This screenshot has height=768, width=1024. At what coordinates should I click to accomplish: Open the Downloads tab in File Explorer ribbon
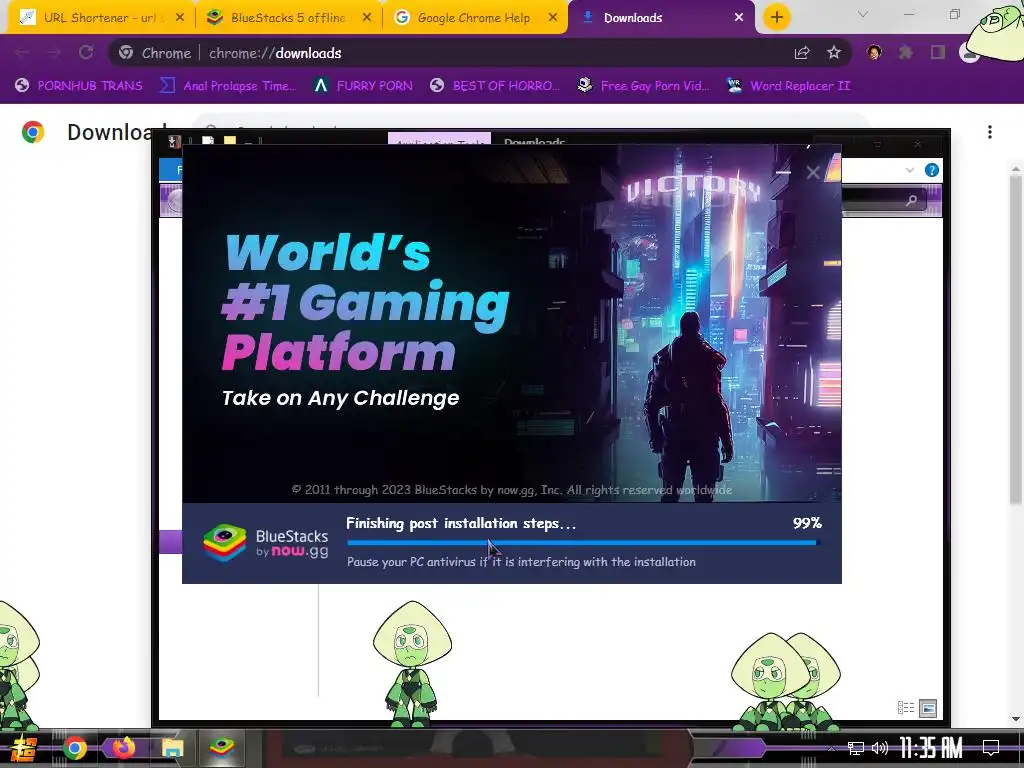point(534,141)
